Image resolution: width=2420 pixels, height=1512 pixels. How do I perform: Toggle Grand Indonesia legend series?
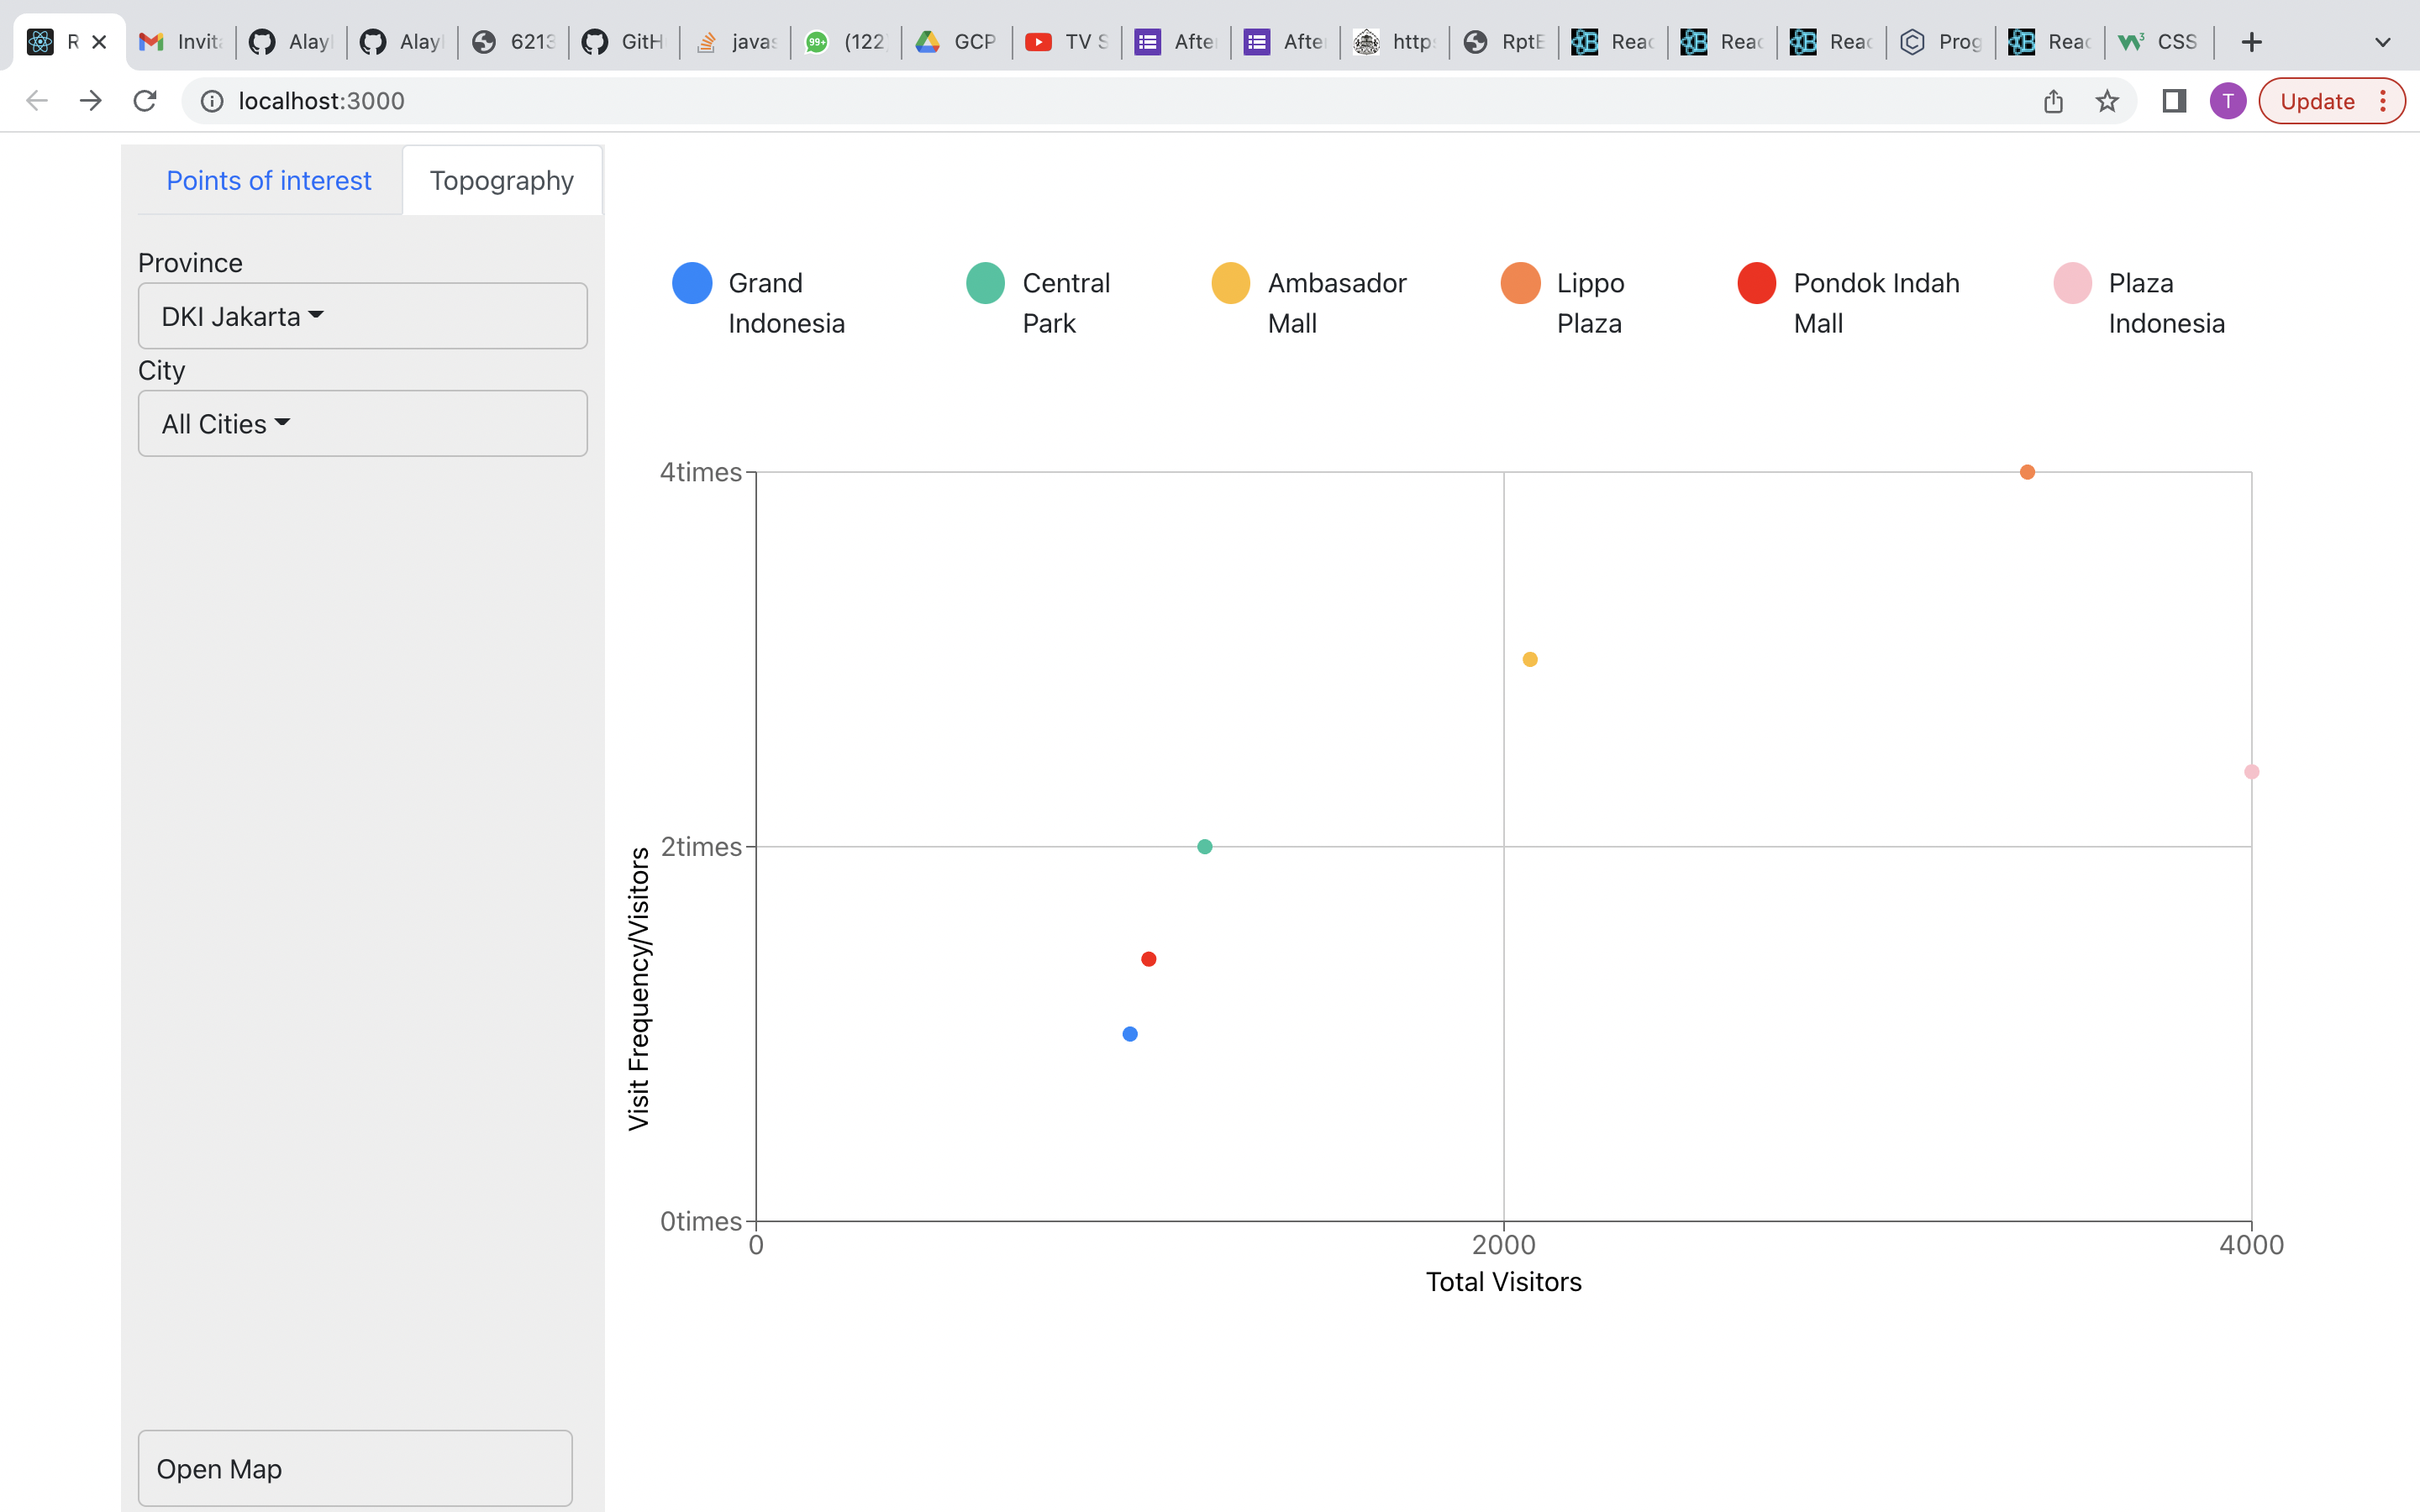point(760,302)
